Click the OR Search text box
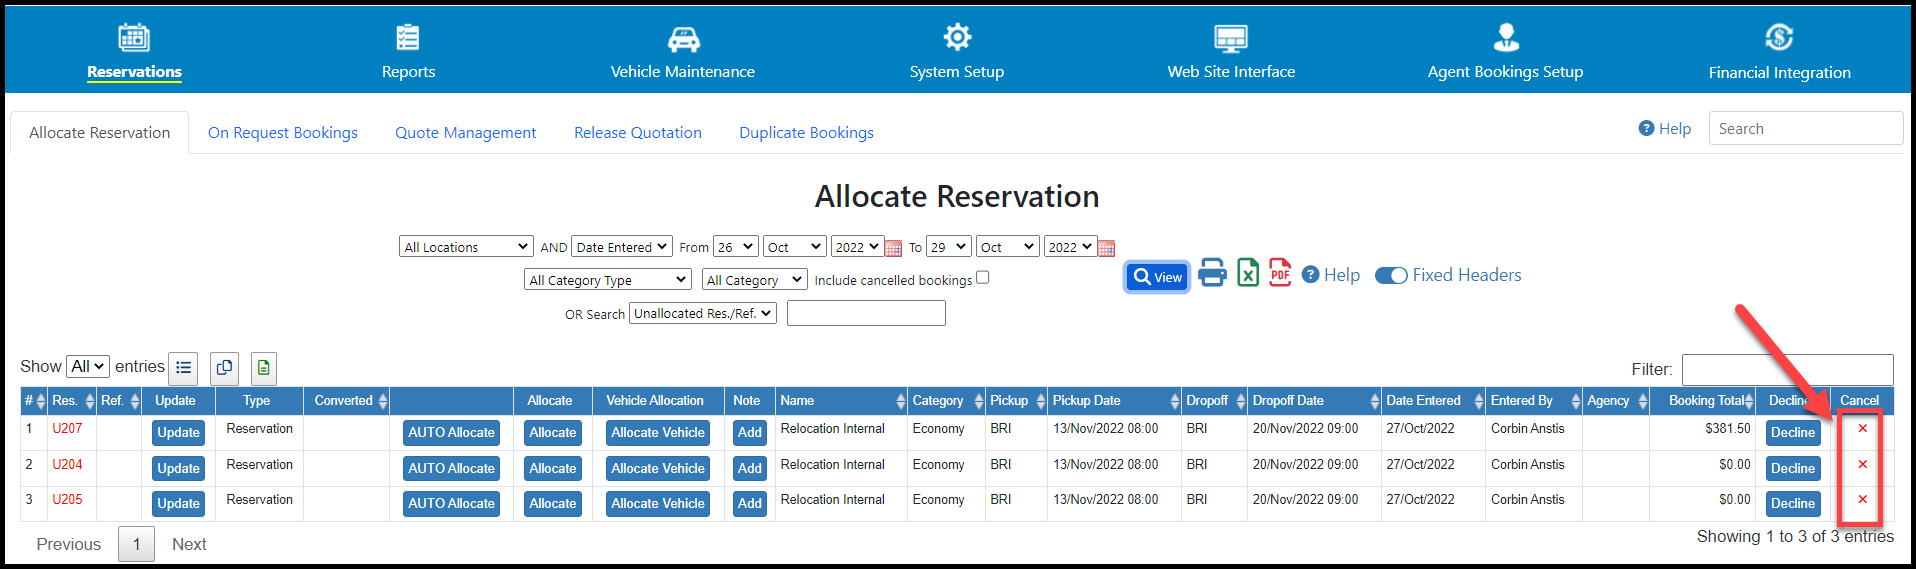 [x=866, y=313]
